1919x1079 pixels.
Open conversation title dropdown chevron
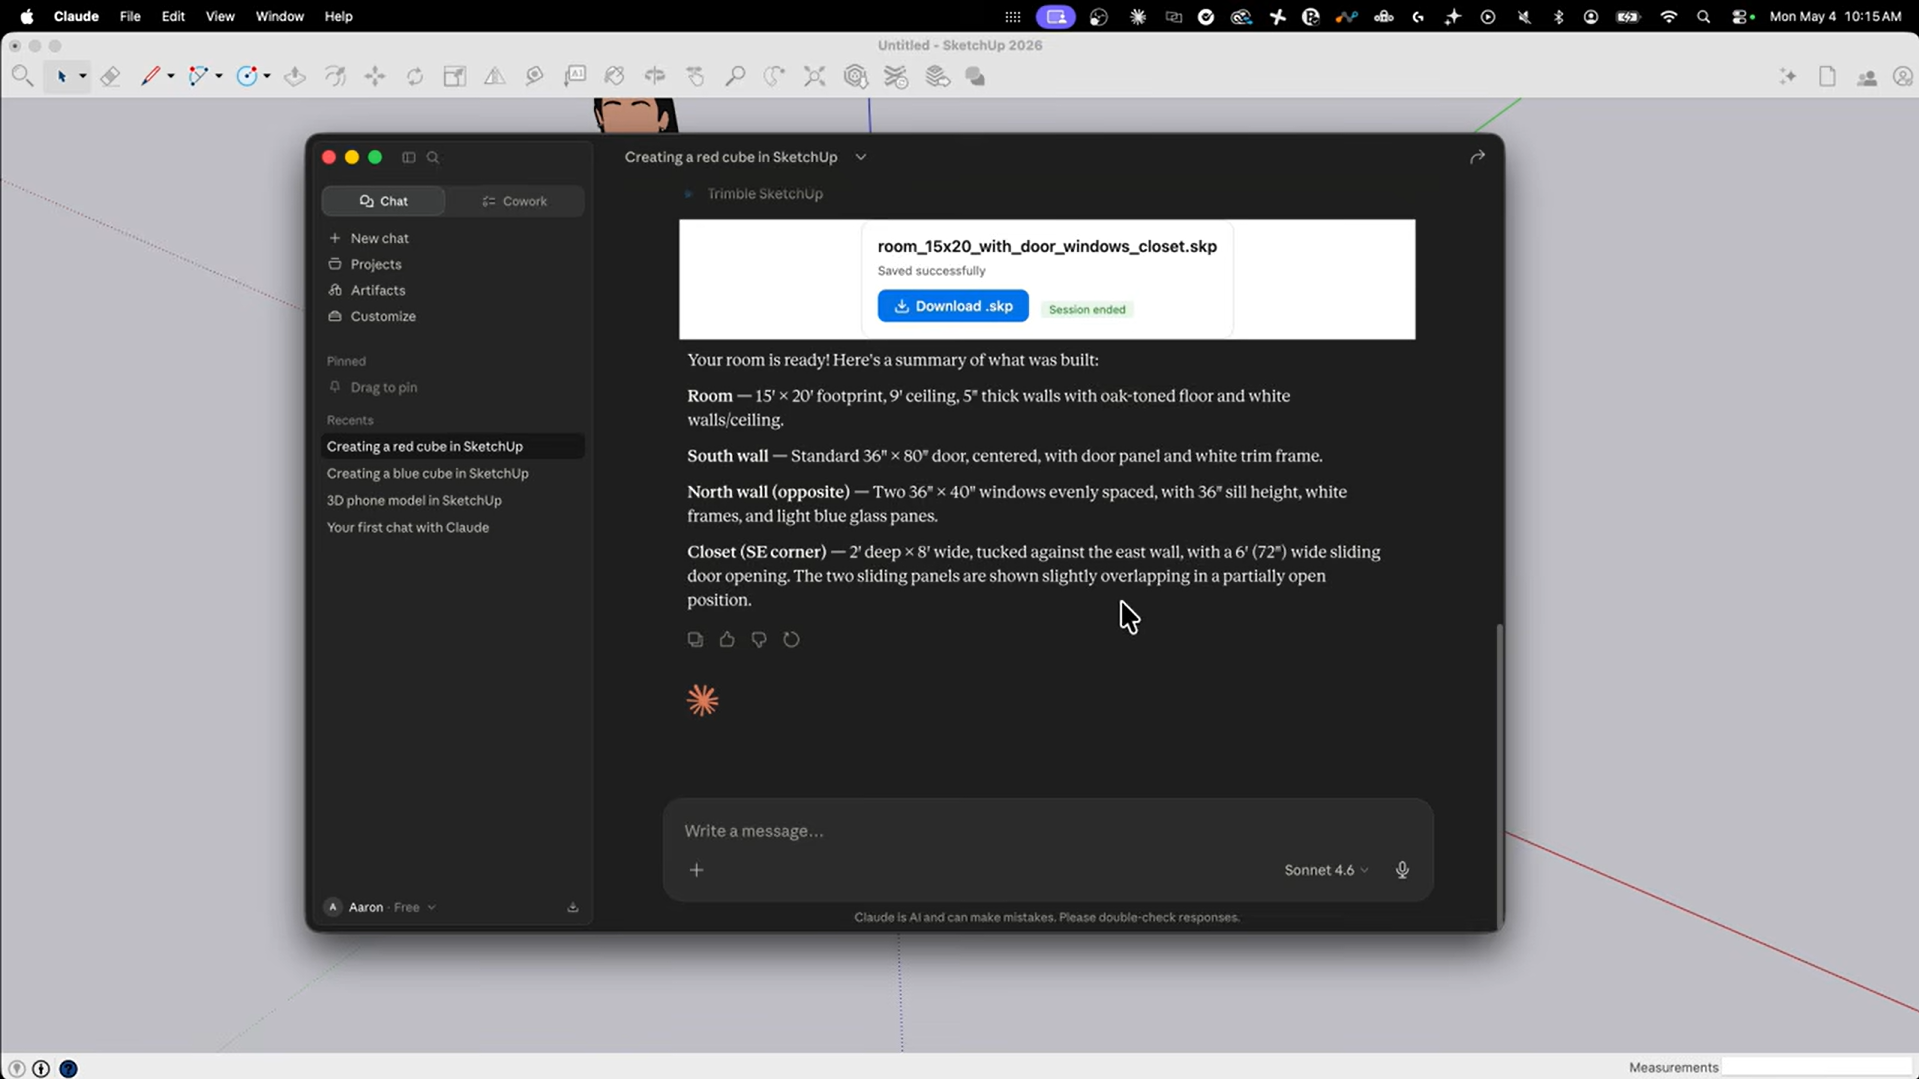(860, 157)
